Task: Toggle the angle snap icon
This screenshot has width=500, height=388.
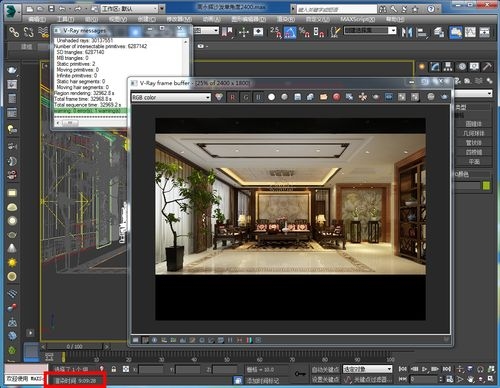Action: pos(290,32)
